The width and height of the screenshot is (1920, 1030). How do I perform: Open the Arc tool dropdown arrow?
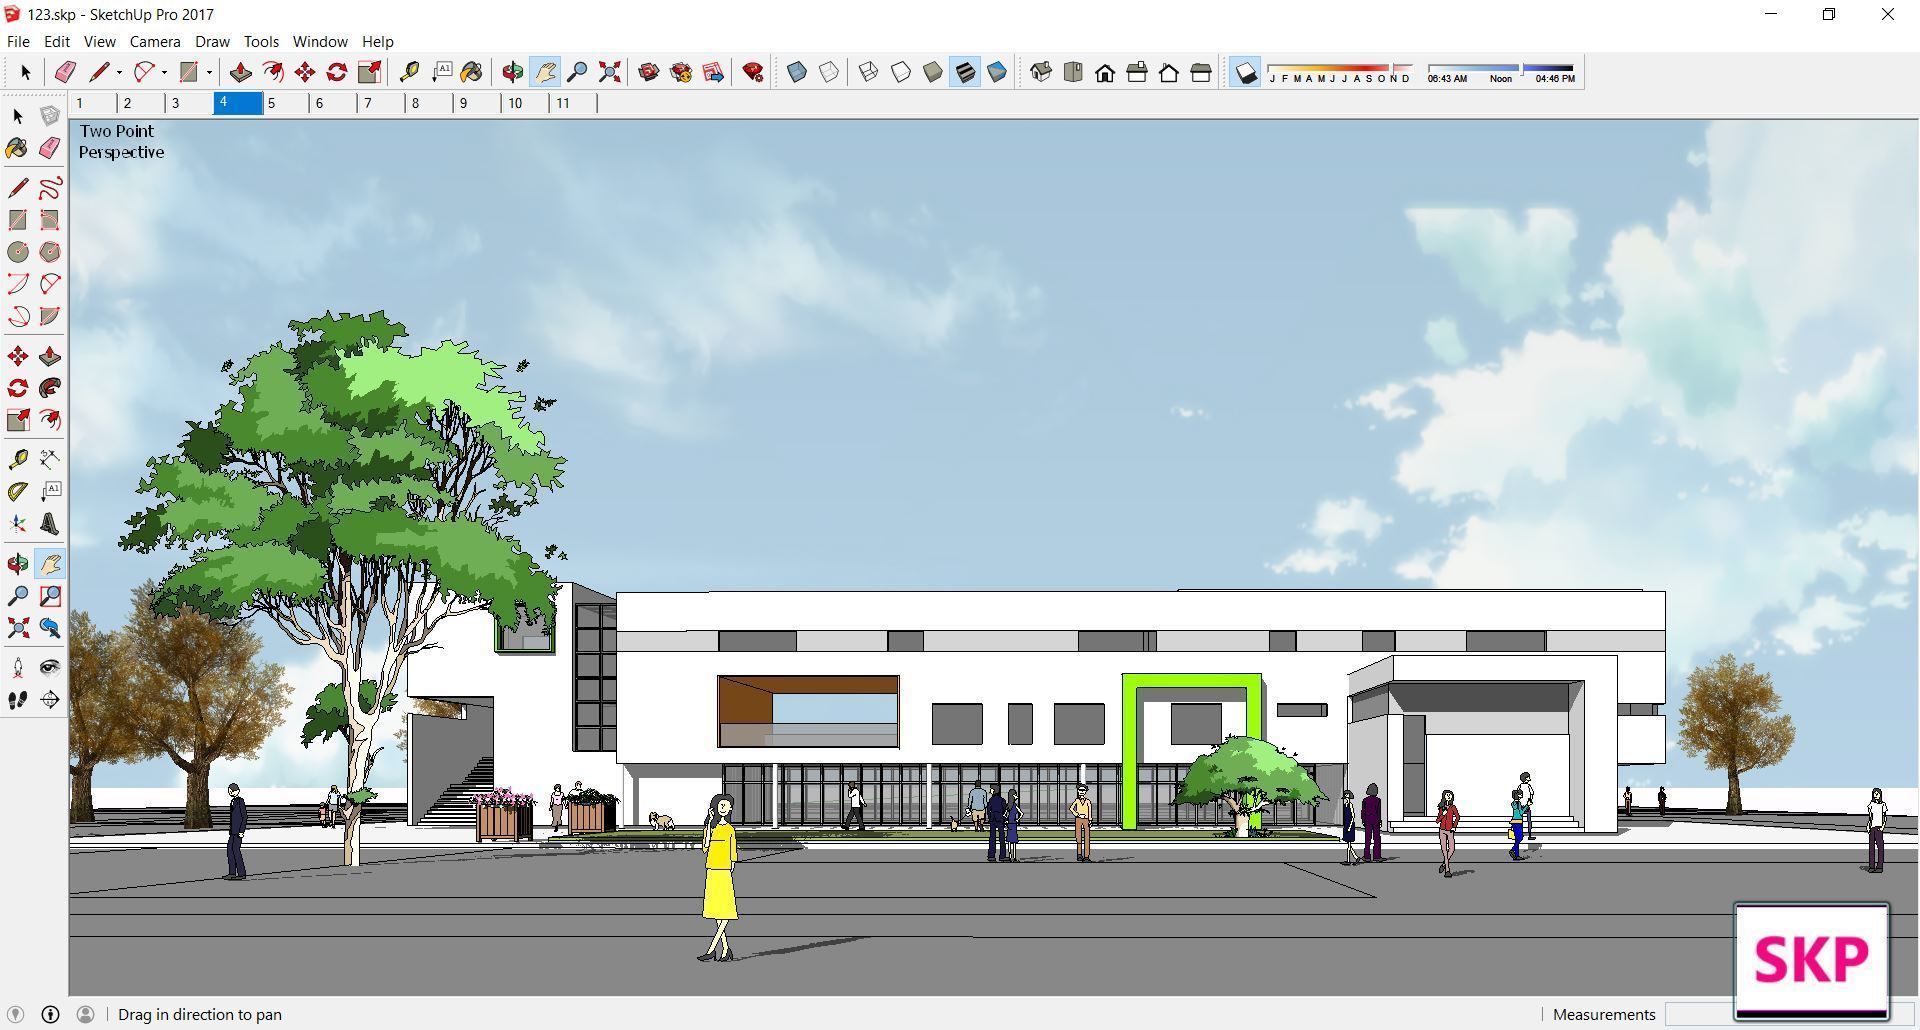[164, 72]
